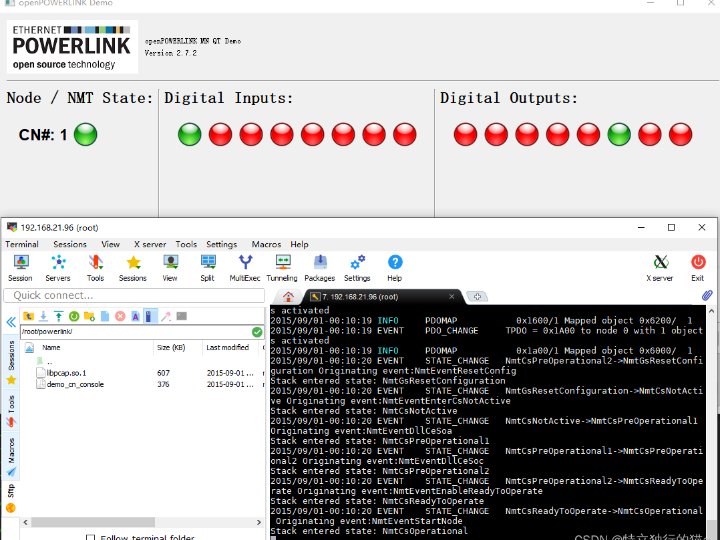Open the Packages manager

[x=319, y=265]
